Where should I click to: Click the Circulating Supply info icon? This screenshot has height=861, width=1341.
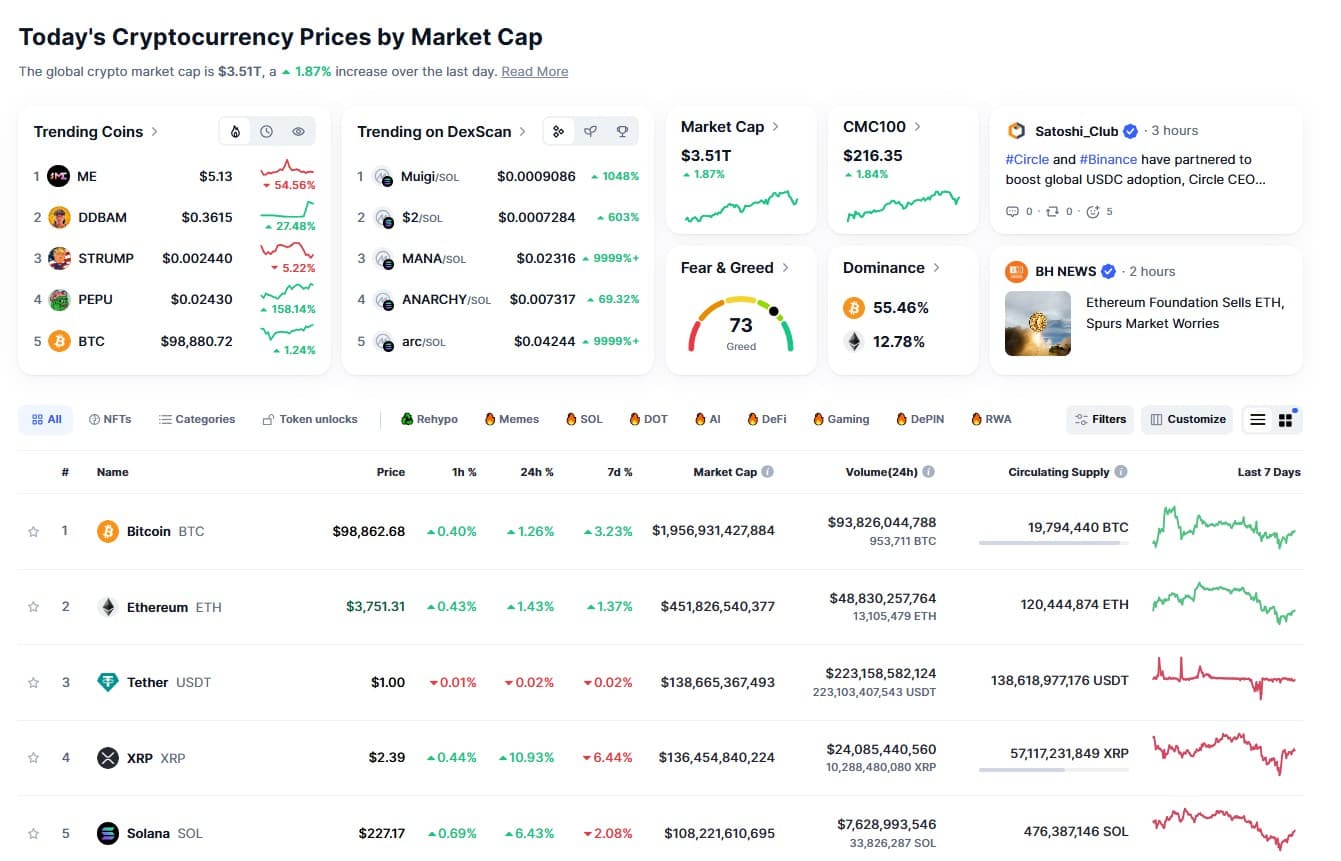(1121, 472)
